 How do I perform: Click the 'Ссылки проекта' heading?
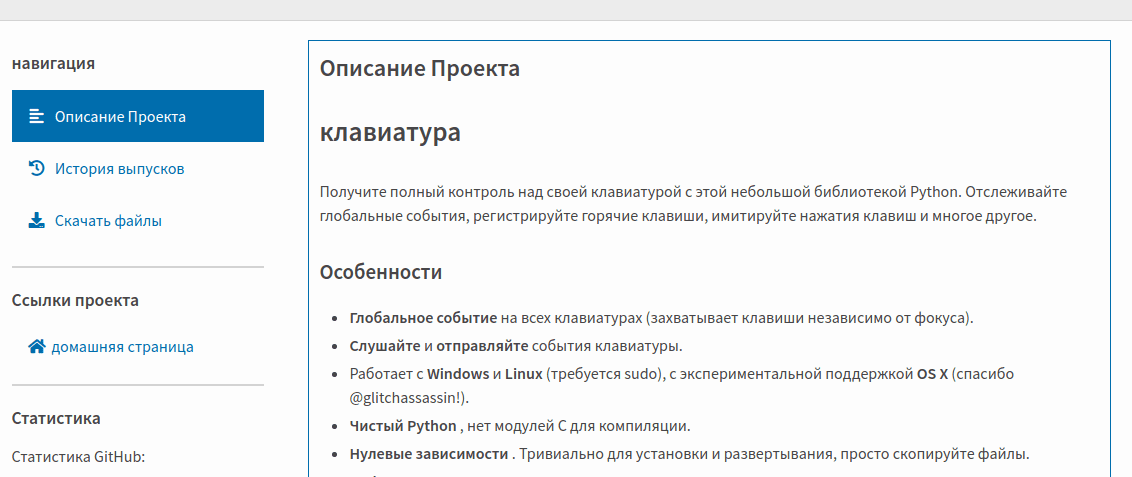pos(75,300)
